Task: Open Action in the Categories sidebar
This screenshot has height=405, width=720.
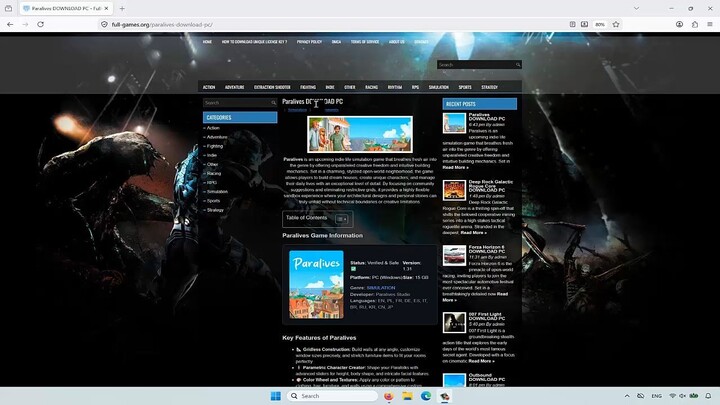Action: point(213,128)
